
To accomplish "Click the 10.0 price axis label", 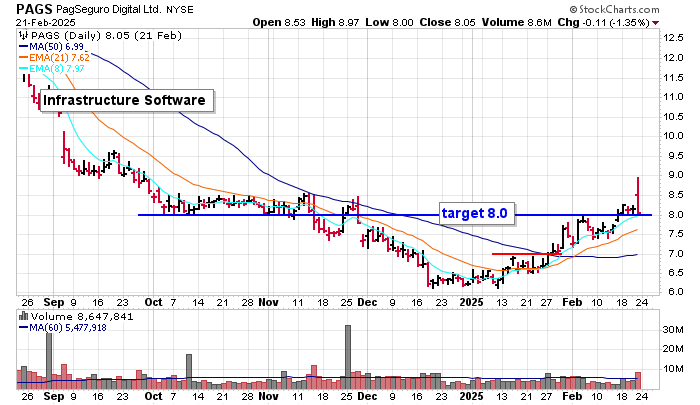I will click(673, 136).
